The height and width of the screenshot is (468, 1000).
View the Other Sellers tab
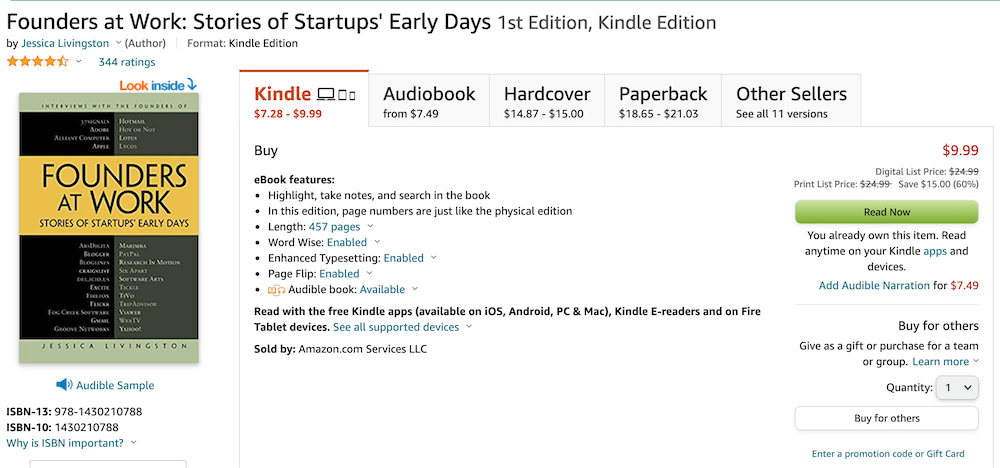791,101
